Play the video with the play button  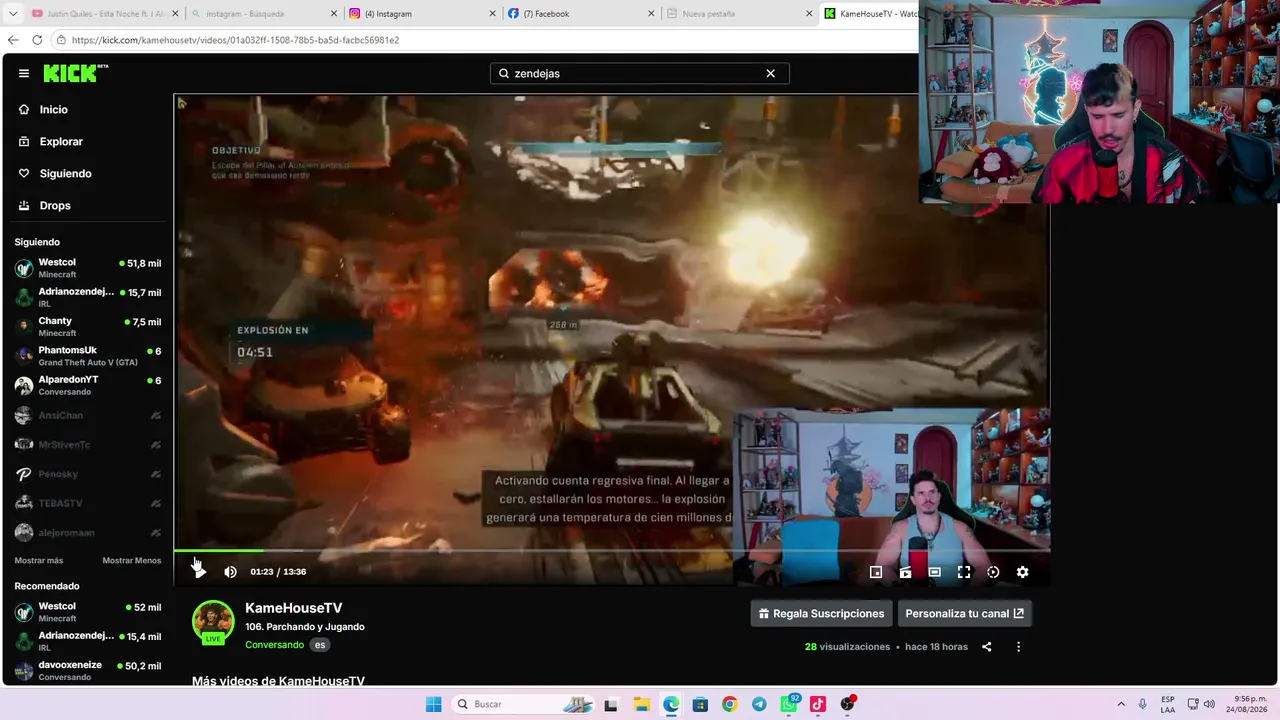coord(199,572)
